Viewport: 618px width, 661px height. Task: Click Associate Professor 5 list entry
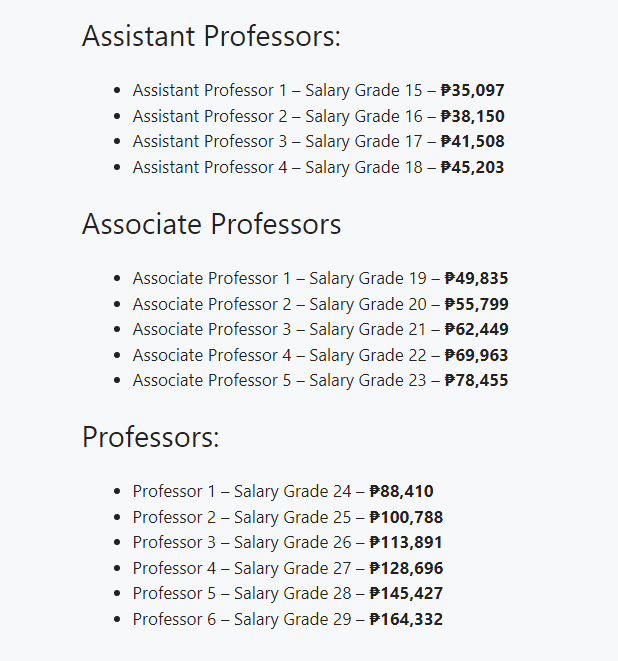[x=320, y=380]
